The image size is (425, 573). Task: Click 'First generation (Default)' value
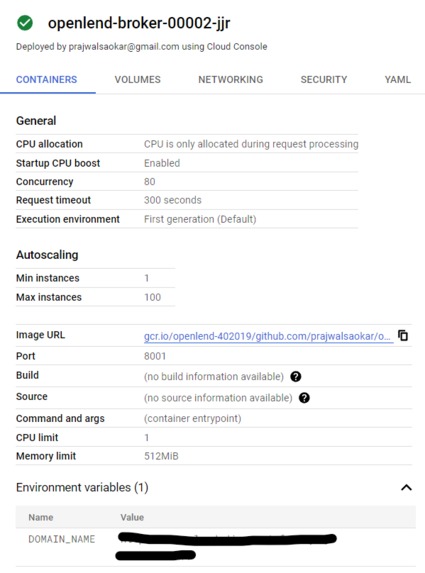(200, 219)
